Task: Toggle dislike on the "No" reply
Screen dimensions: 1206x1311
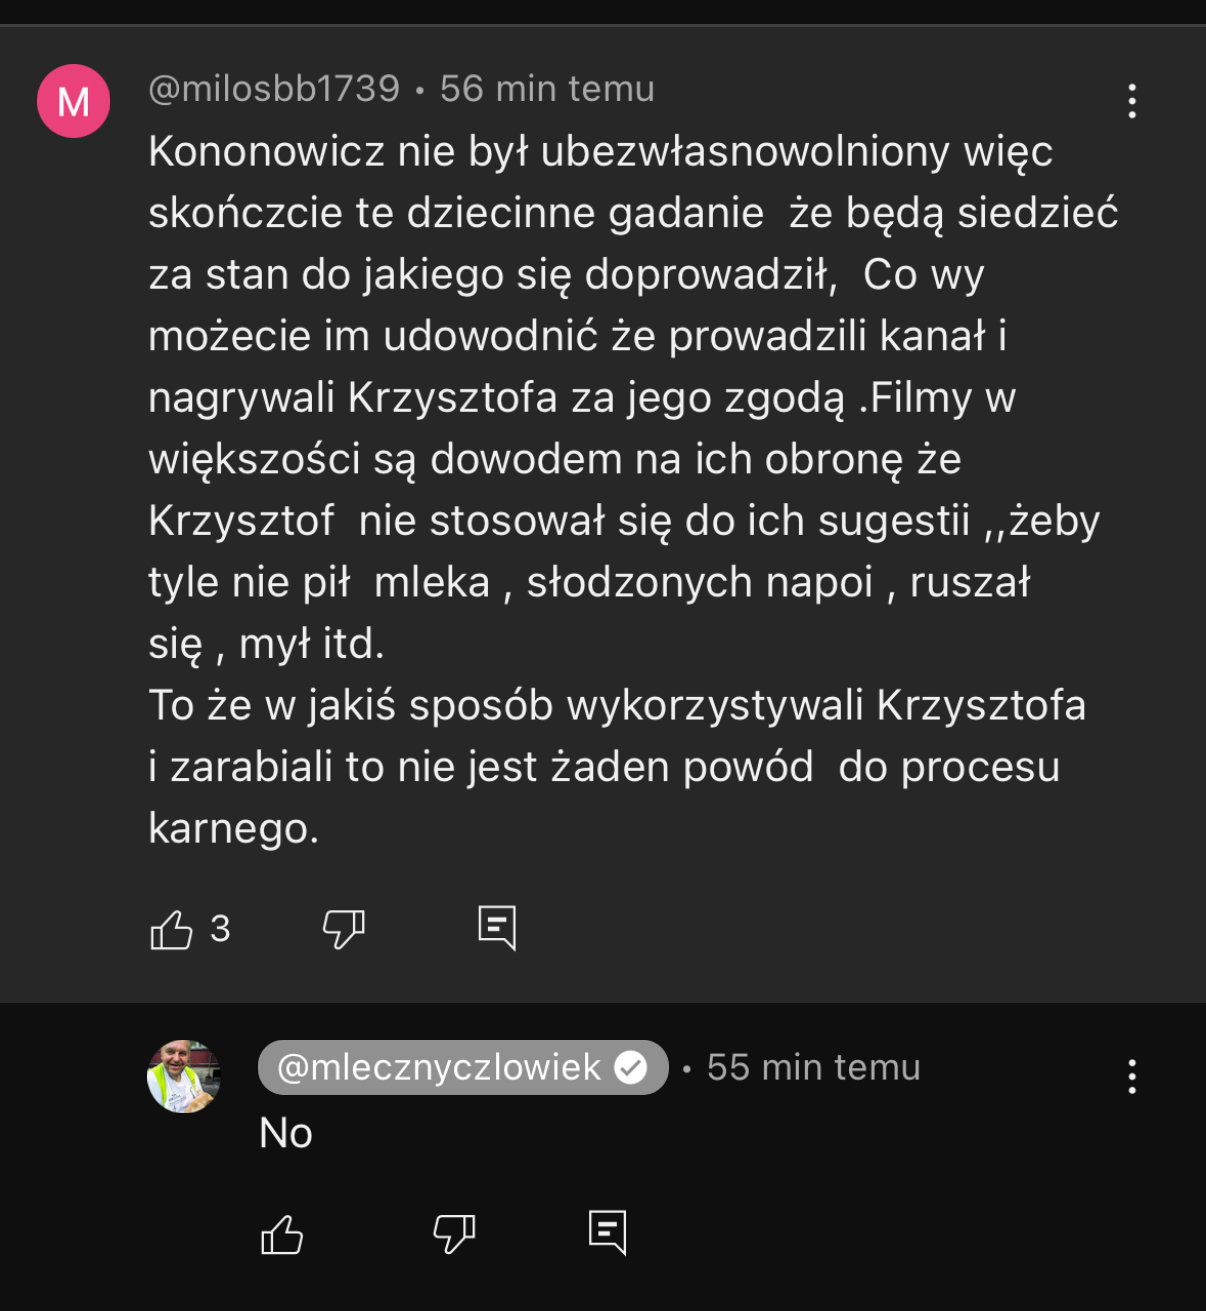Action: pyautogui.click(x=454, y=1235)
